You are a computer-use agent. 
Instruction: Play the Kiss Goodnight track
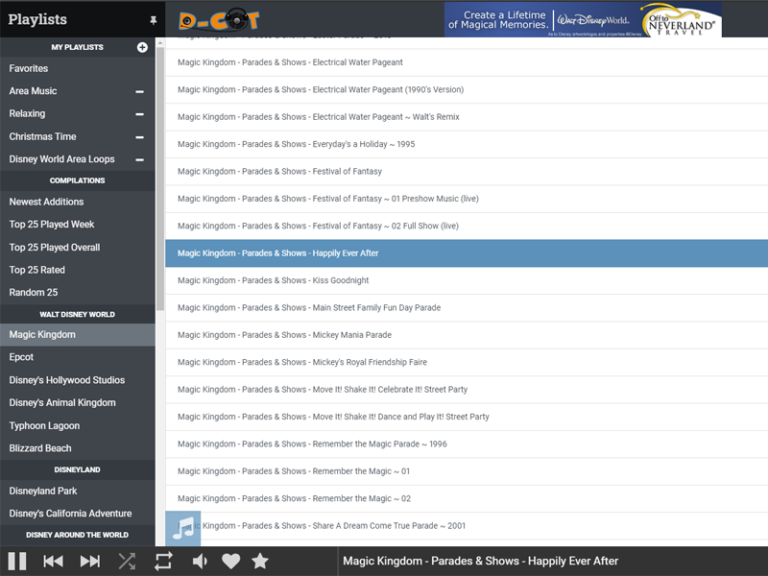(x=273, y=280)
